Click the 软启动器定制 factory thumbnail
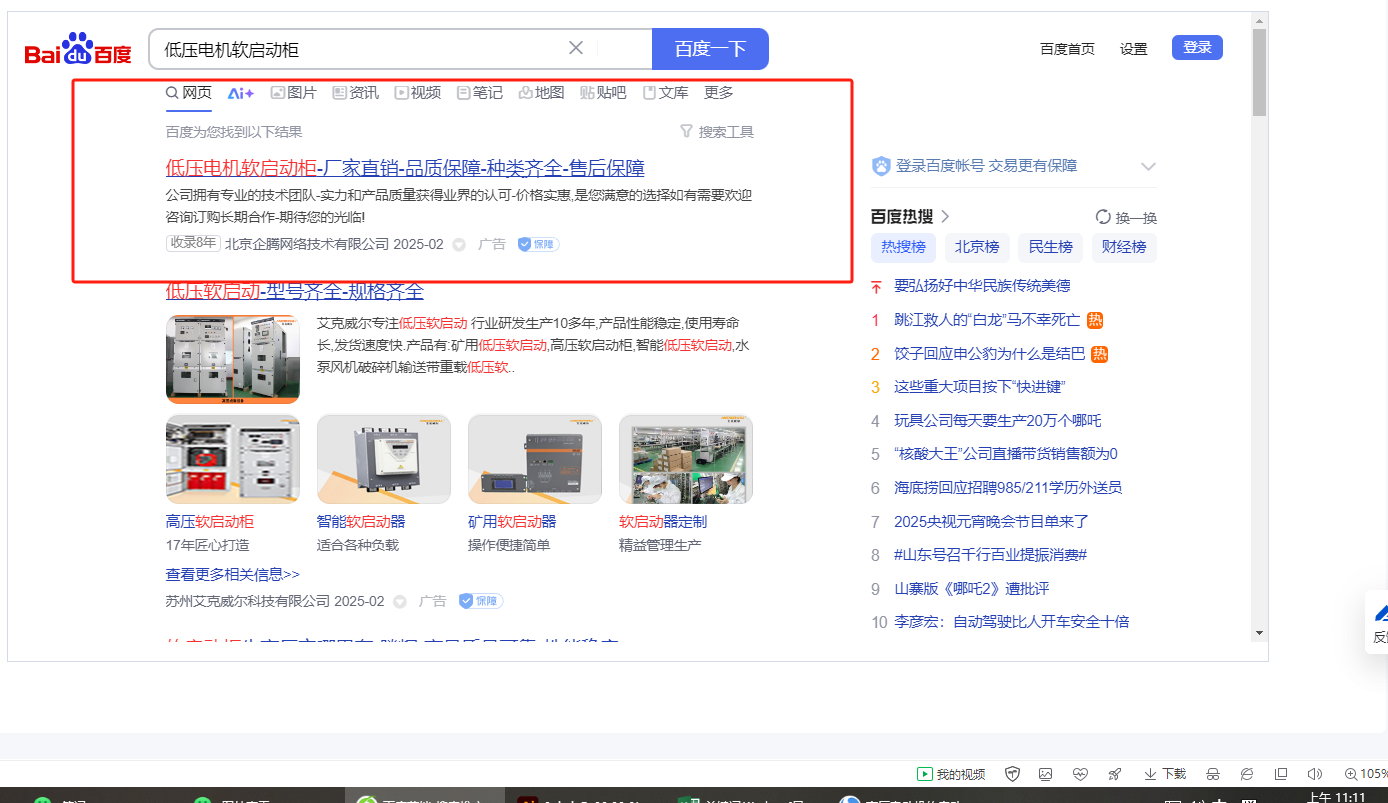1388x803 pixels. click(686, 459)
